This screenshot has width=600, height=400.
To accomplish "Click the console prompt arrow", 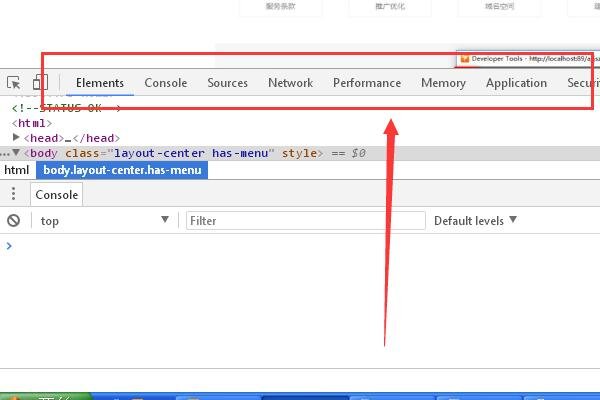I will pos(10,246).
